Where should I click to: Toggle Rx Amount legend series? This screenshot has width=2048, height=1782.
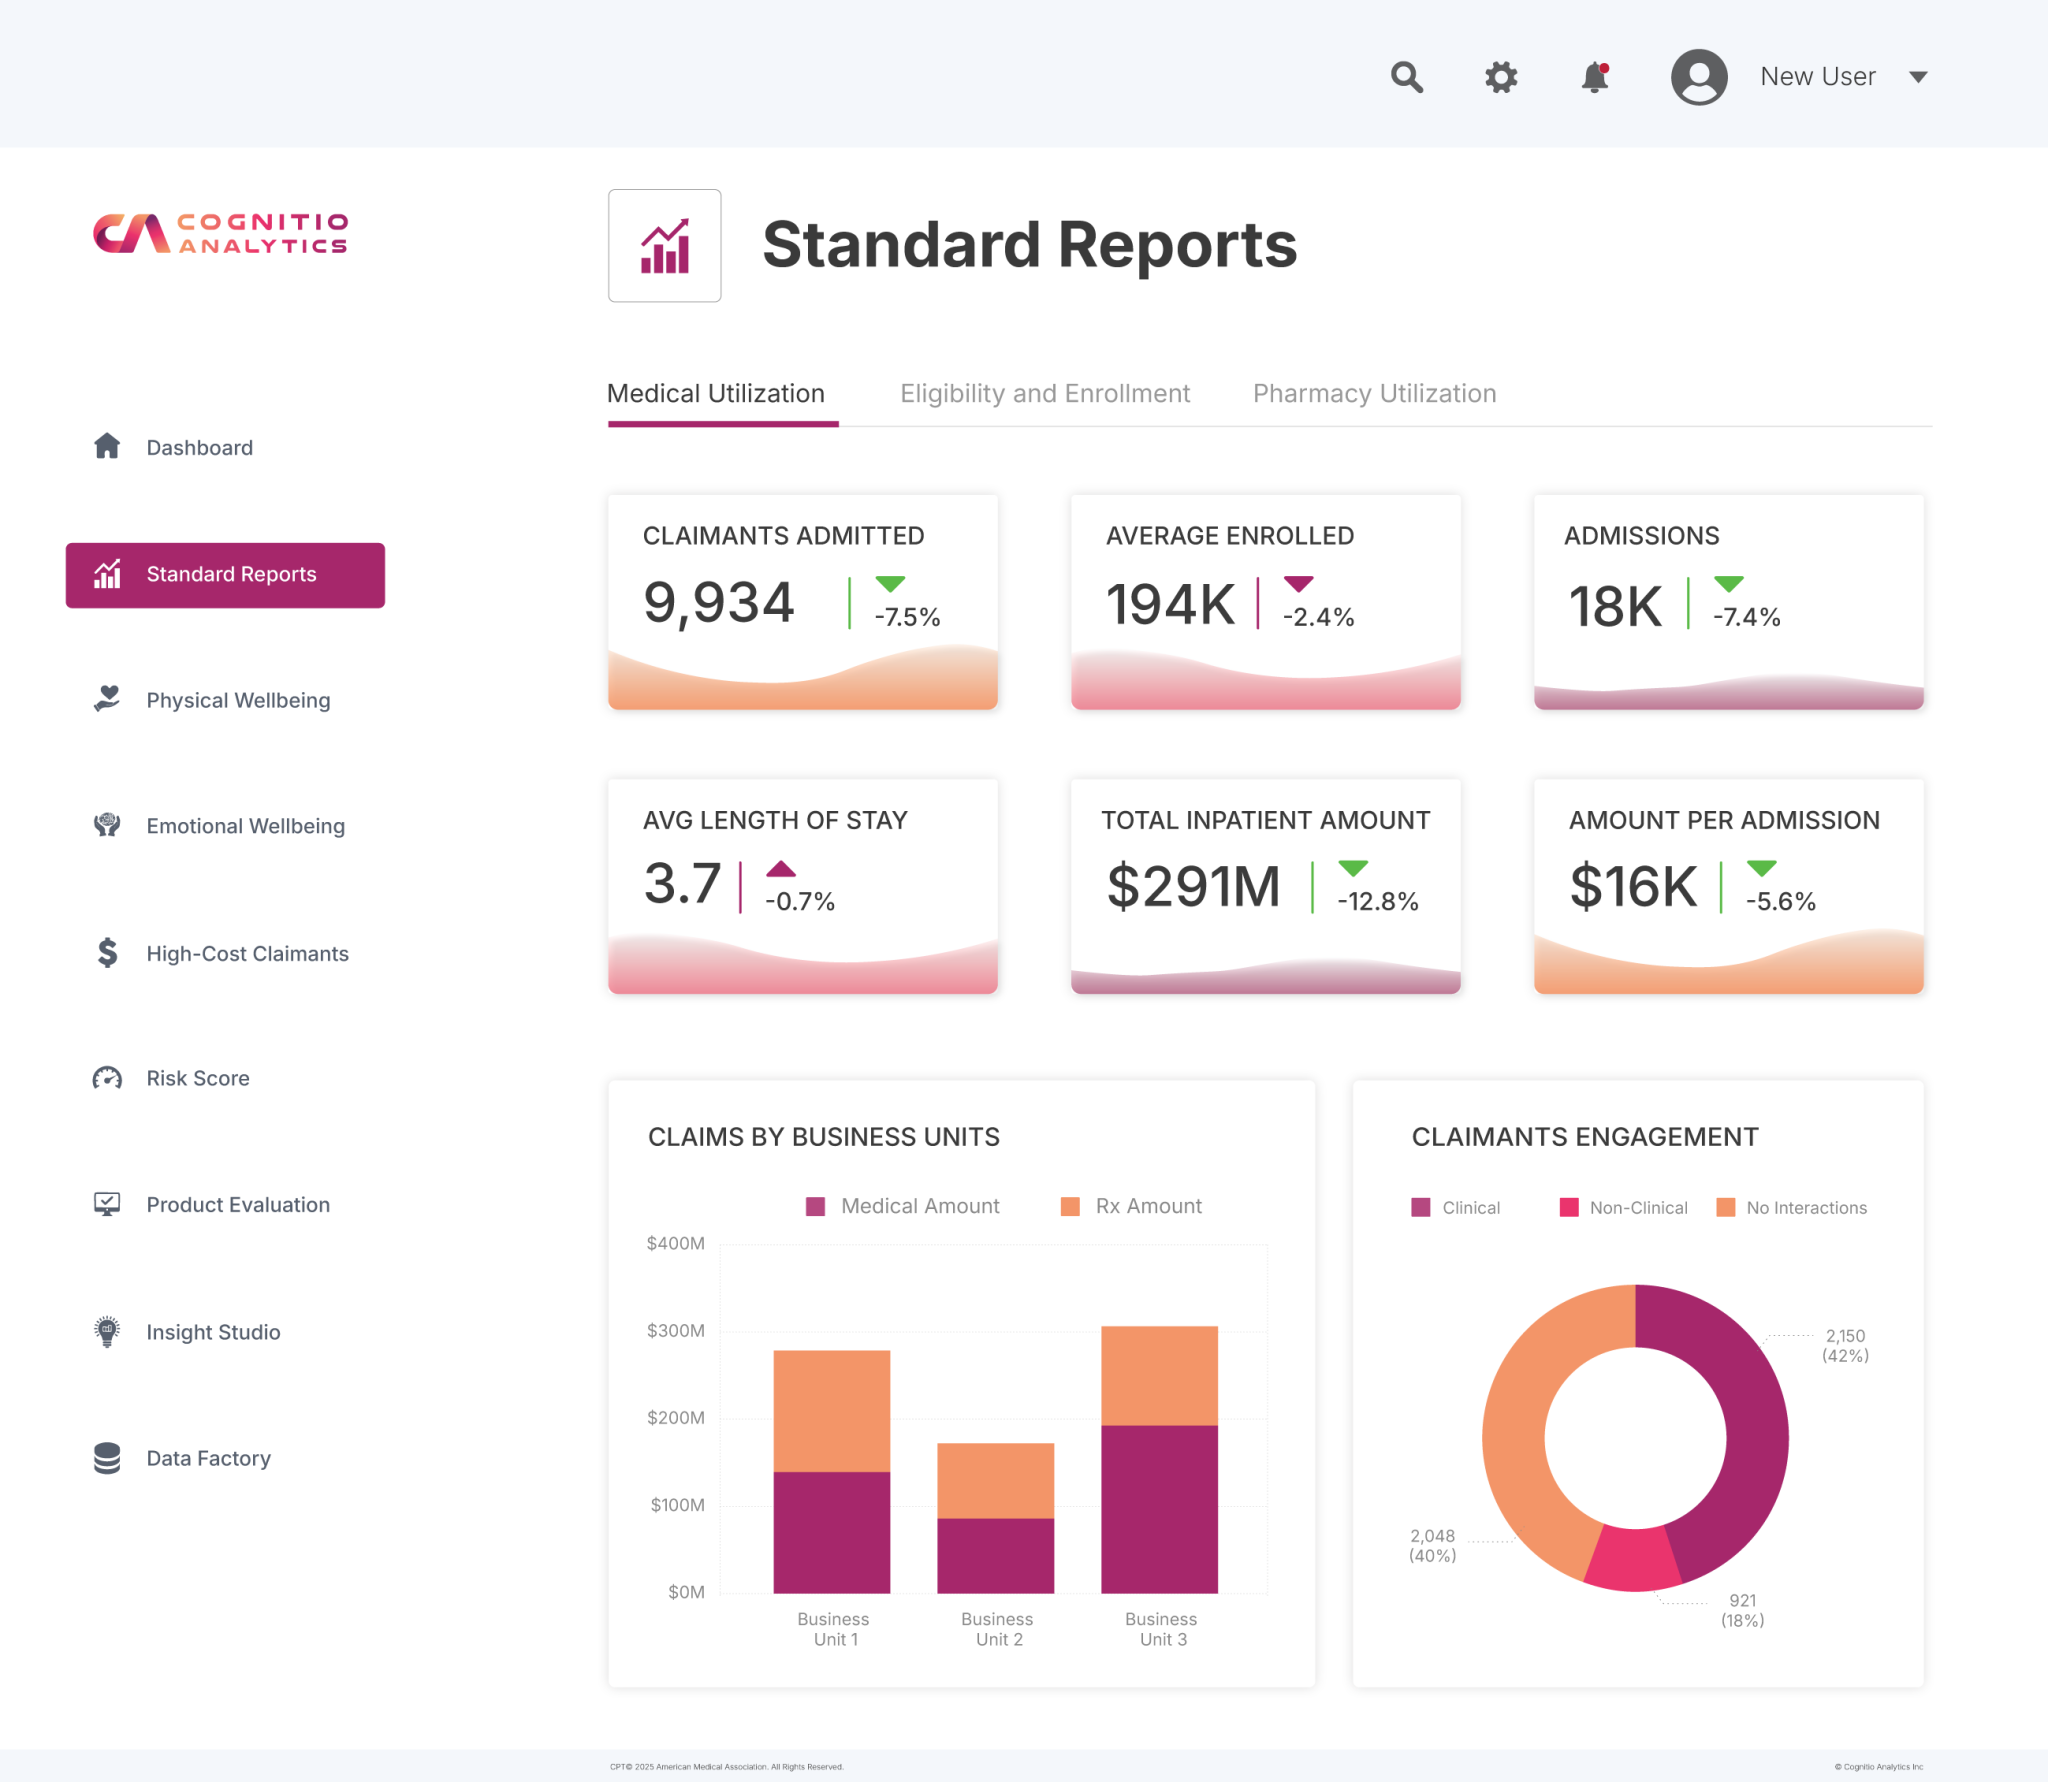1147,1206
